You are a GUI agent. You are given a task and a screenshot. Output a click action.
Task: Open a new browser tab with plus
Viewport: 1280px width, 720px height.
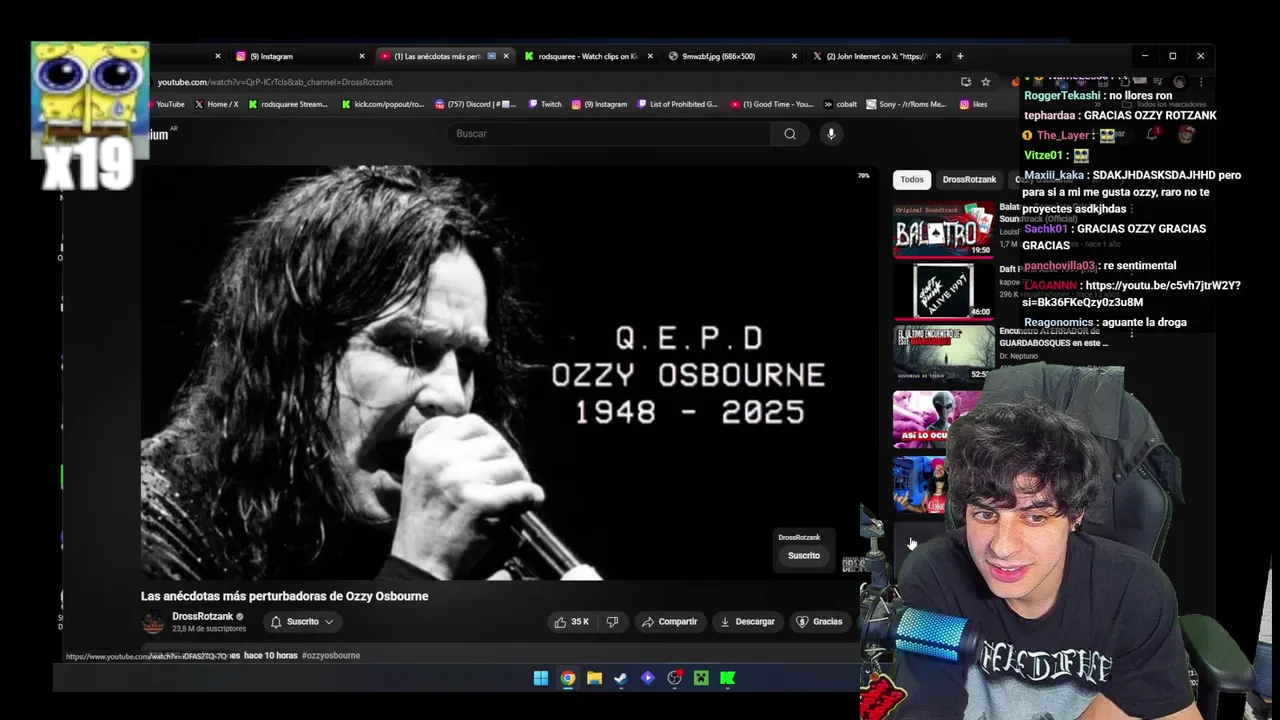pos(960,56)
